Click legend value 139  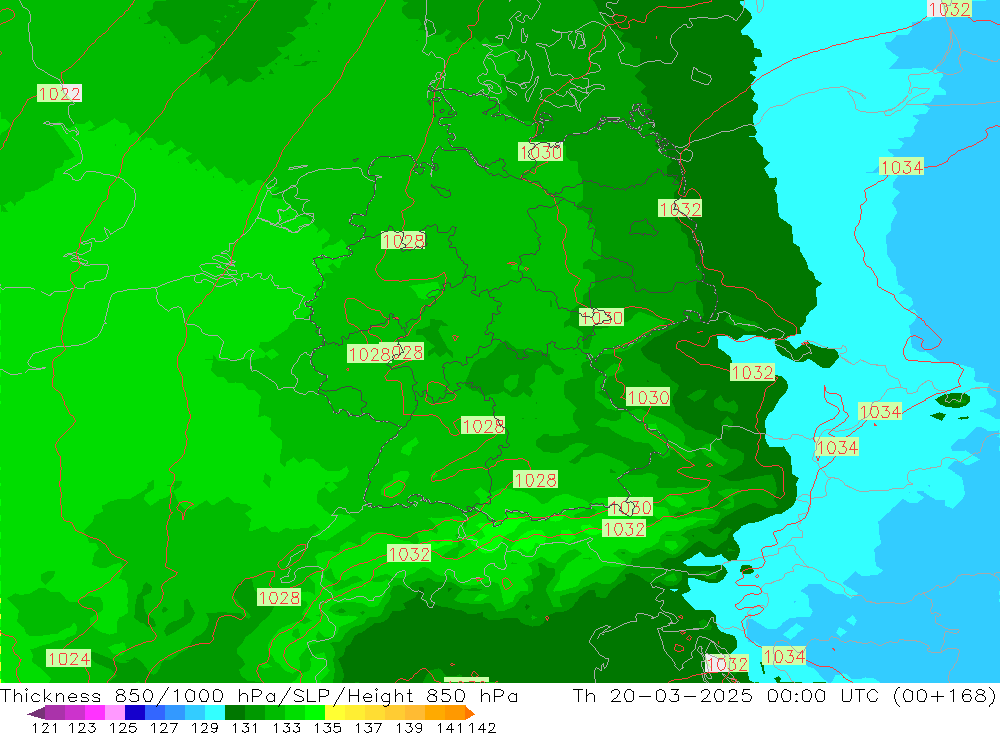point(409,727)
